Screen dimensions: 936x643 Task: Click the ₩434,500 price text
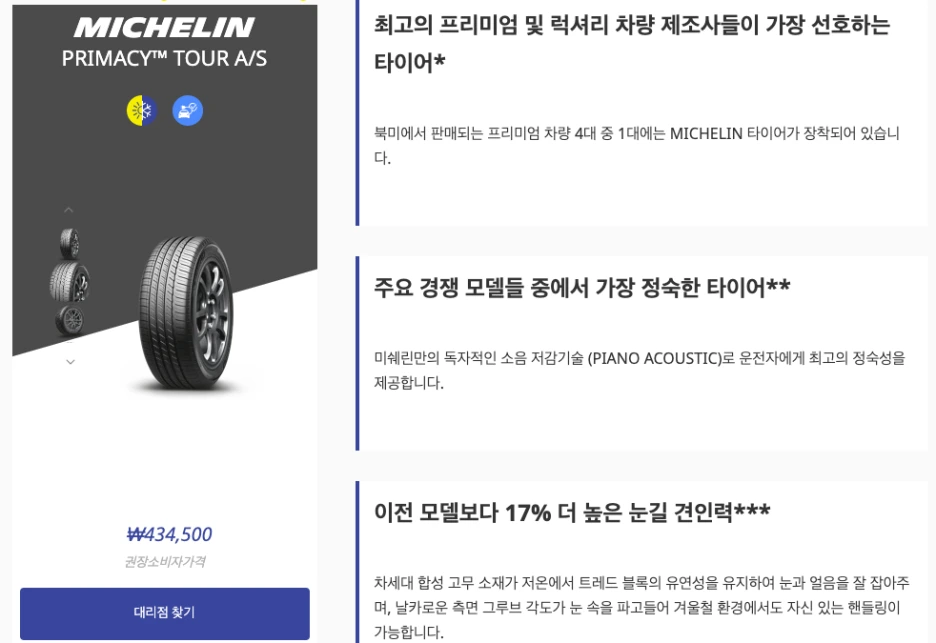click(x=163, y=534)
